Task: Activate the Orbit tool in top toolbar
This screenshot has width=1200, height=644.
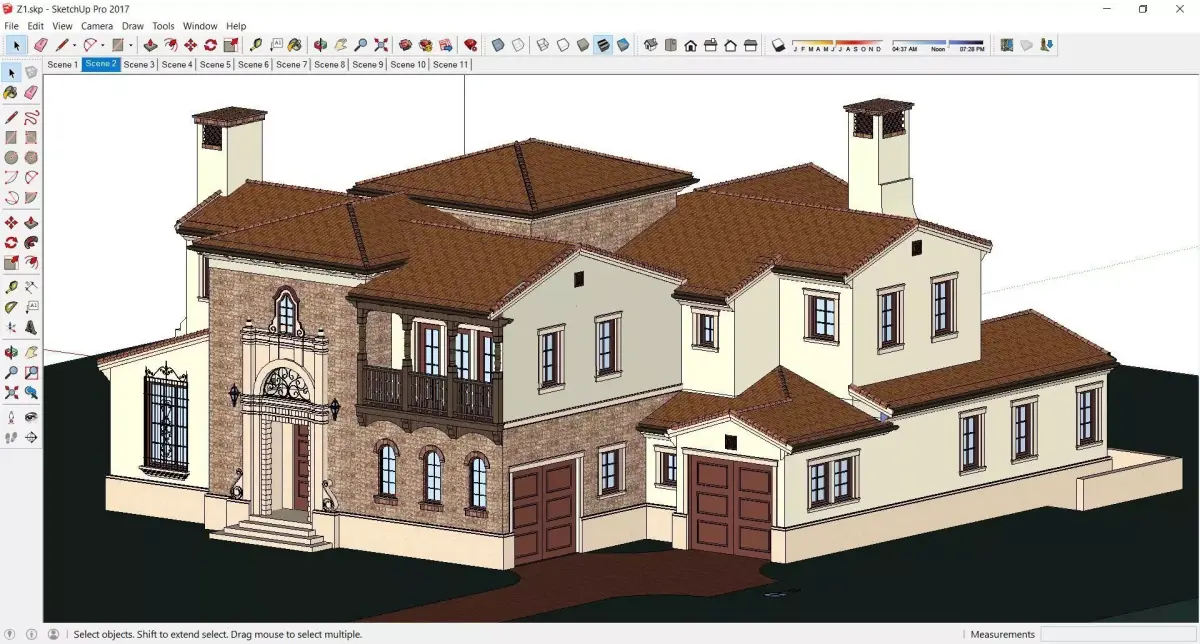Action: (320, 45)
